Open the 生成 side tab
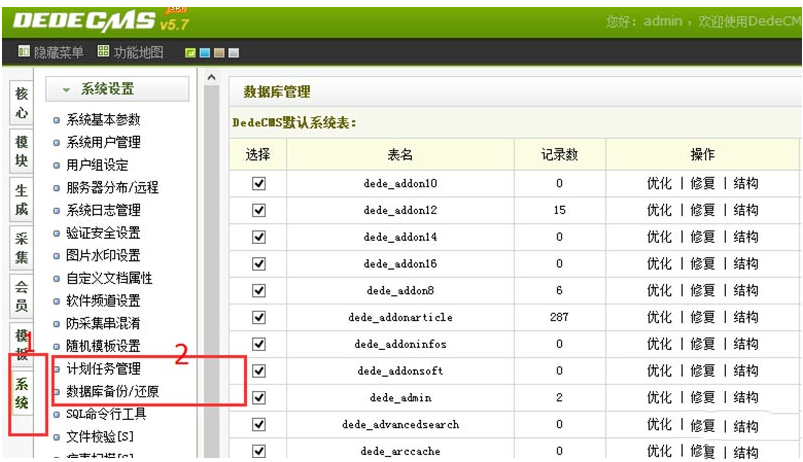Screen dimensions: 803x462 coord(22,199)
